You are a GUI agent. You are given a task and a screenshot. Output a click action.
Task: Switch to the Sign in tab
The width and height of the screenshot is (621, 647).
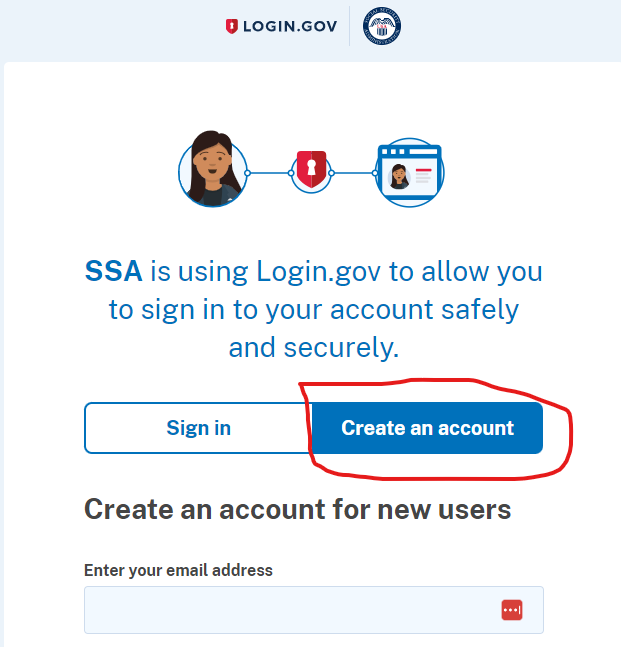click(198, 428)
